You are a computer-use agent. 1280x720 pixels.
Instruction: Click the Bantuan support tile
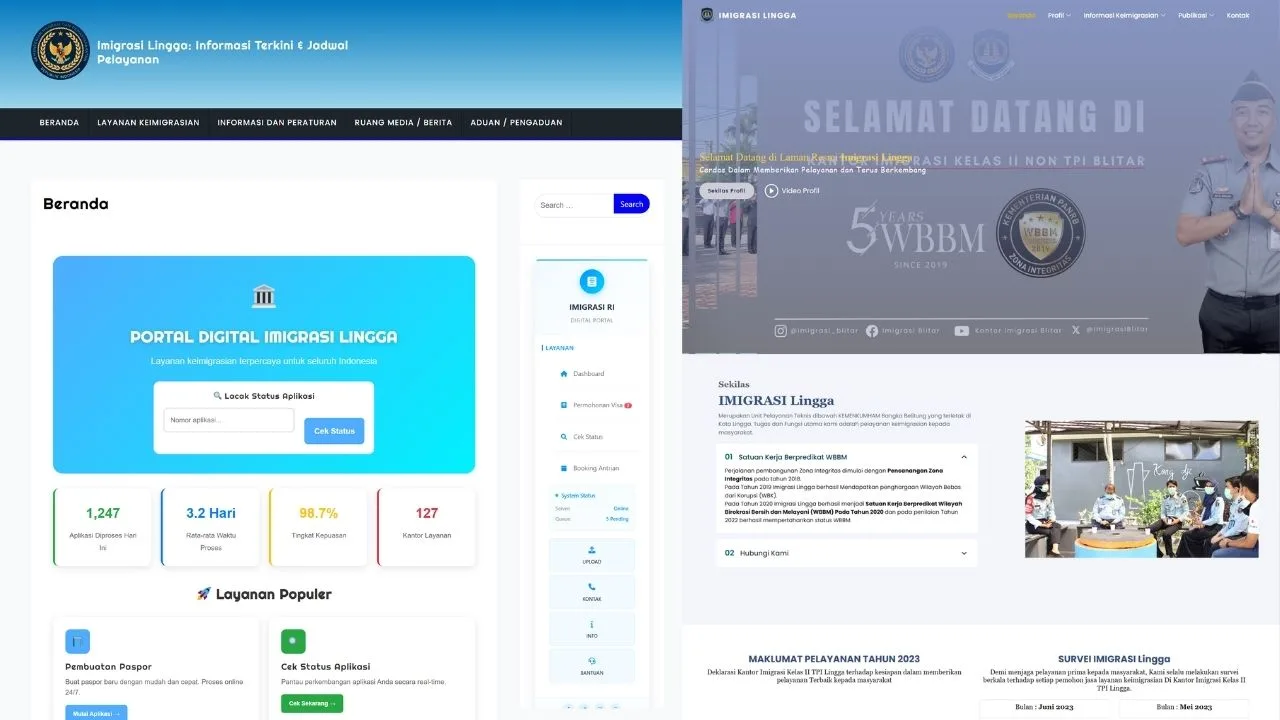pos(592,665)
